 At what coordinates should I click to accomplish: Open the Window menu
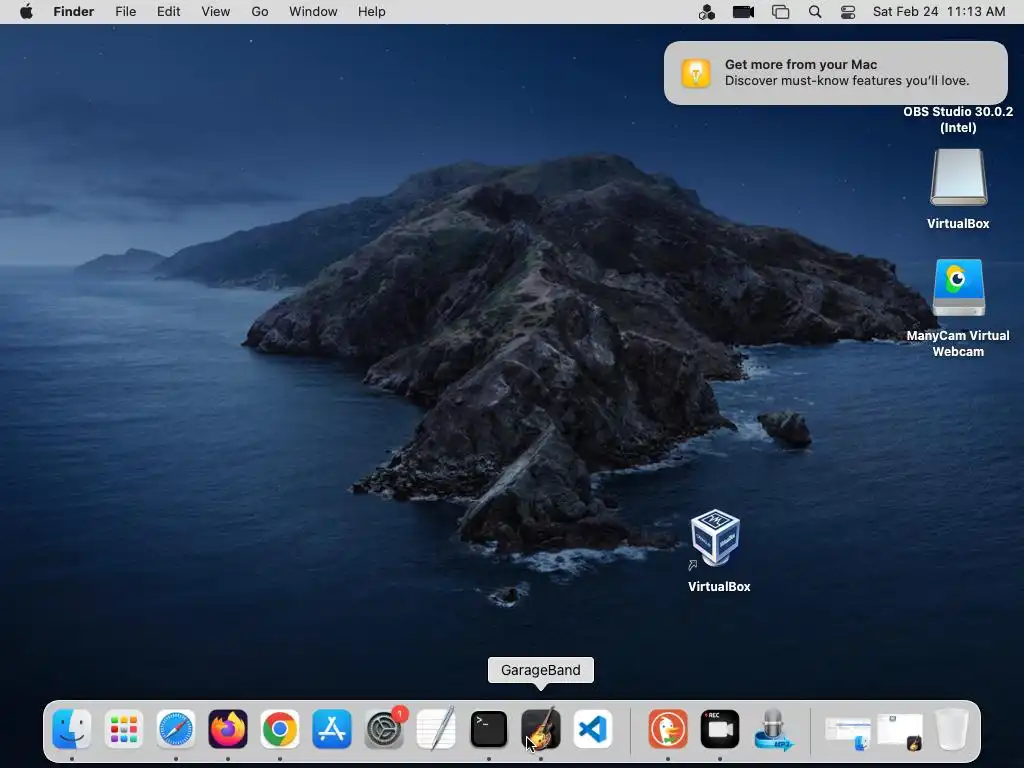(x=313, y=12)
